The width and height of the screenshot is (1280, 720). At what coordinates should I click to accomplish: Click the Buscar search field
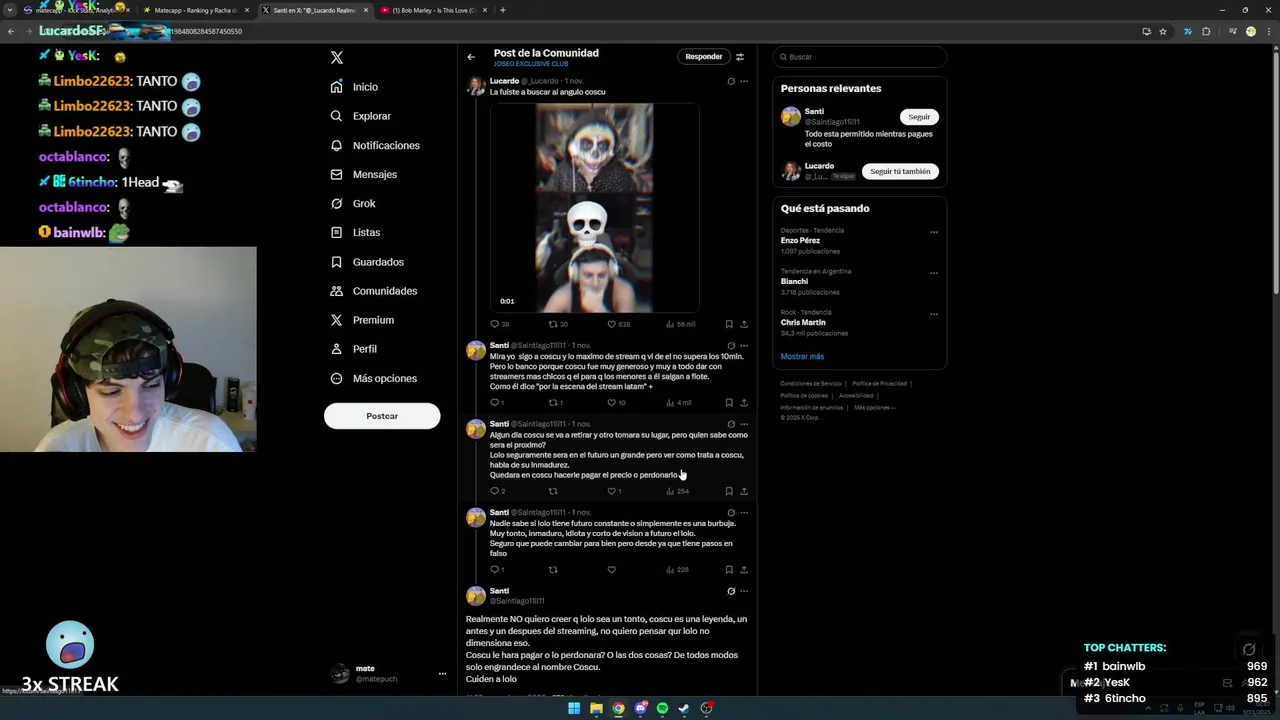click(859, 57)
